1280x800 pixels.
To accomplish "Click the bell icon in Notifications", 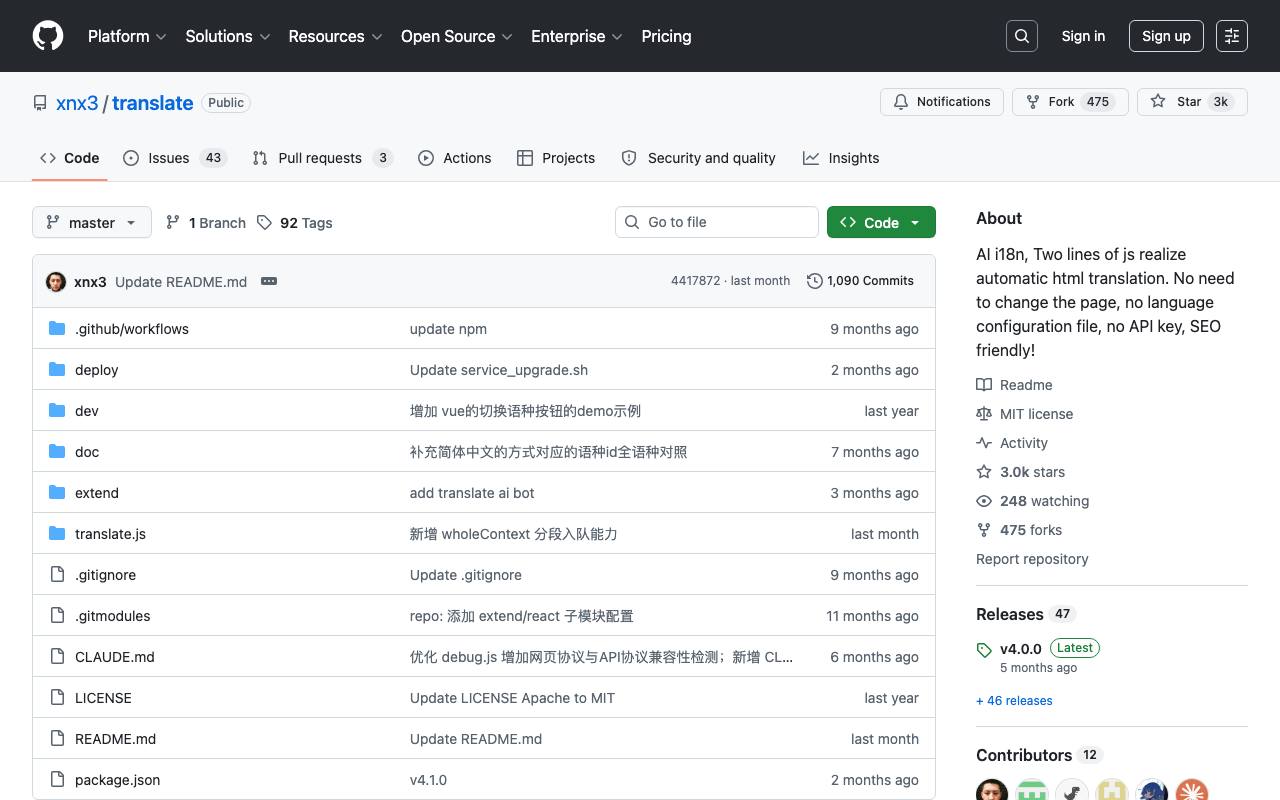I will (x=901, y=102).
